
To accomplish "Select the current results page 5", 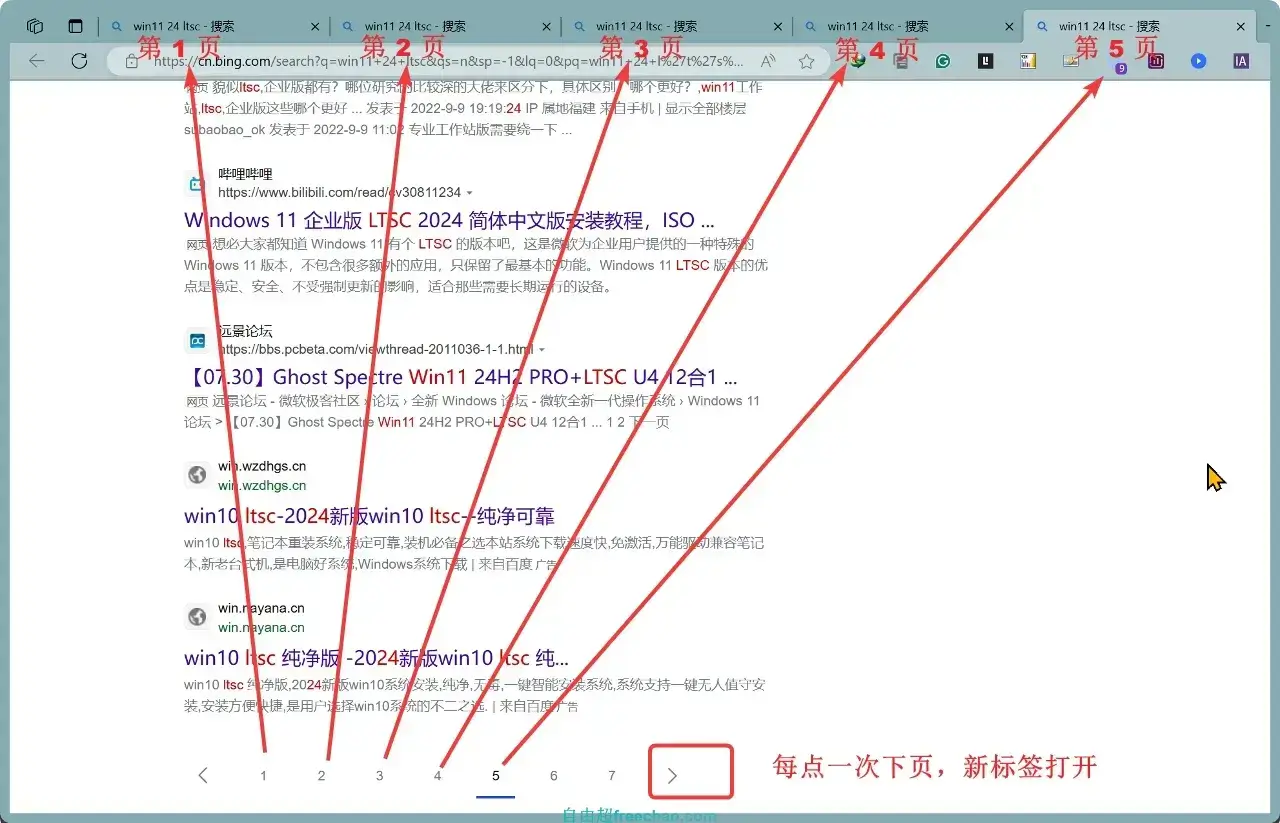I will [x=495, y=775].
